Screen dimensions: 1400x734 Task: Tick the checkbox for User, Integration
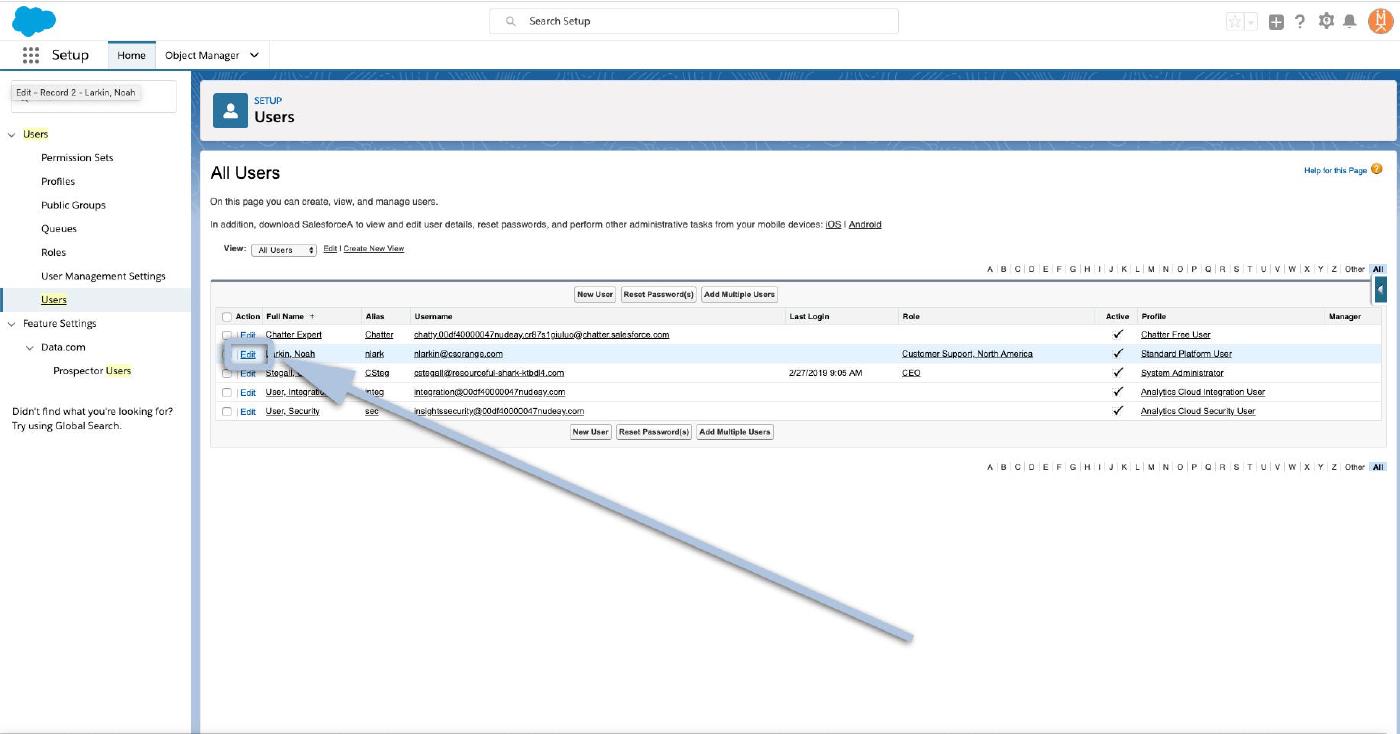pyautogui.click(x=227, y=392)
